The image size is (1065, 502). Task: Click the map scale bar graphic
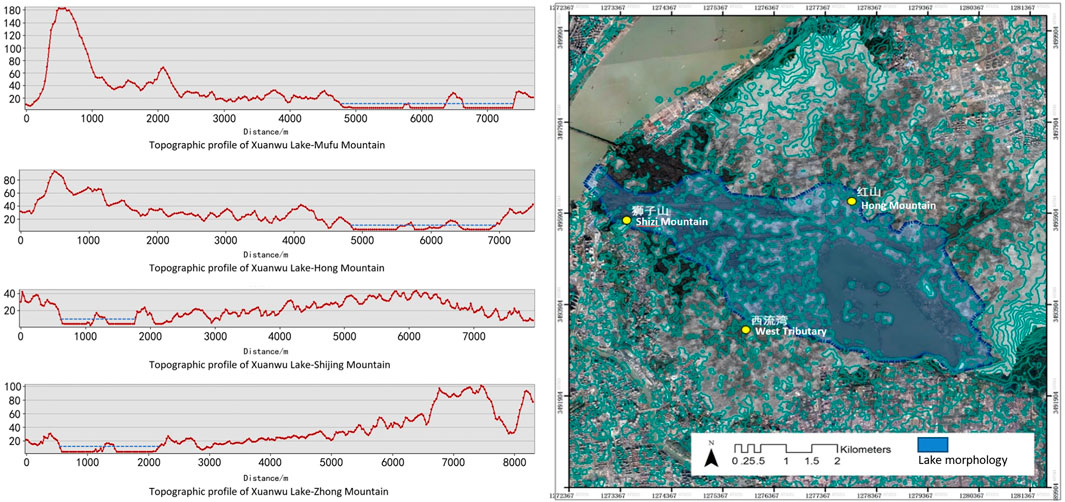click(x=785, y=449)
